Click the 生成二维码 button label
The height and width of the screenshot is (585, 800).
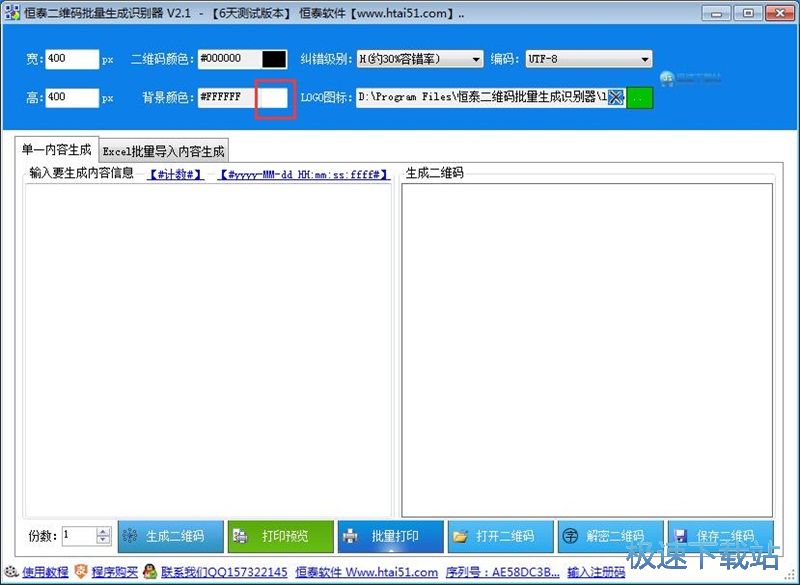[175, 536]
